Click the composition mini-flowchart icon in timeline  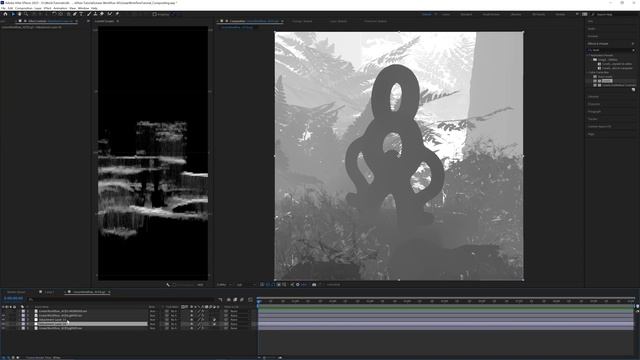click(221, 300)
